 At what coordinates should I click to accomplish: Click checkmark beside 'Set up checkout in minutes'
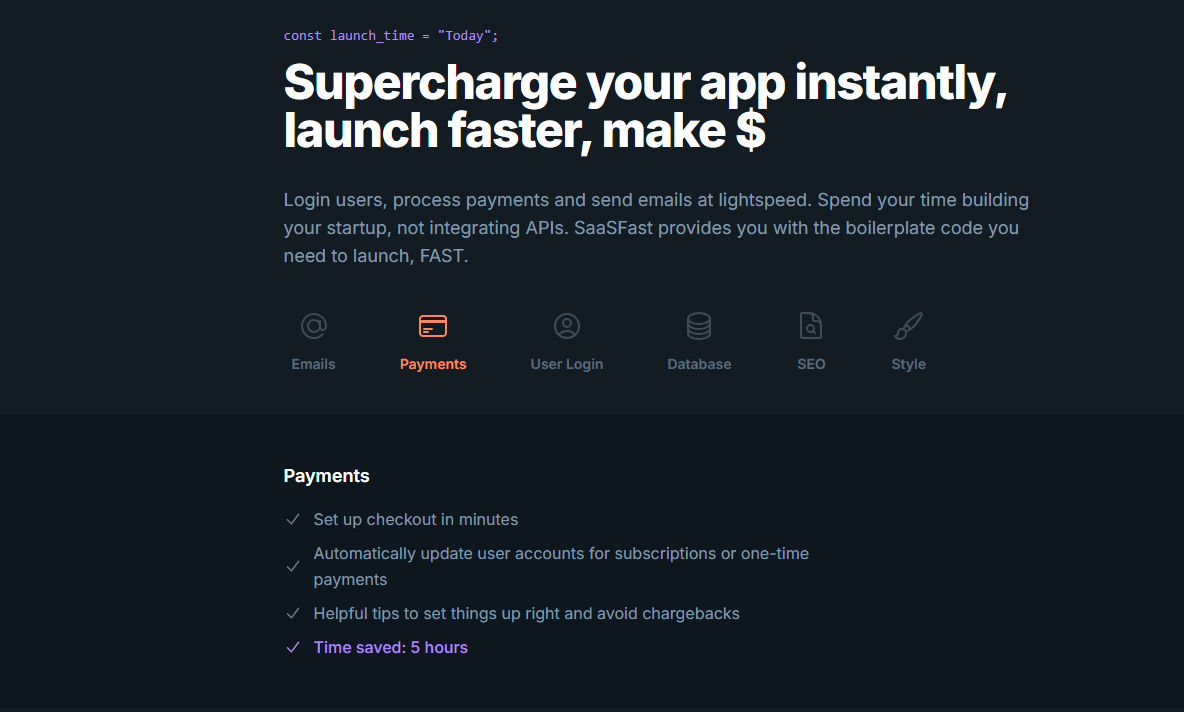[293, 520]
